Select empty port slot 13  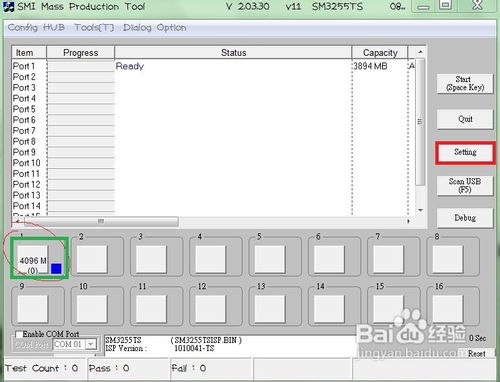(270, 309)
